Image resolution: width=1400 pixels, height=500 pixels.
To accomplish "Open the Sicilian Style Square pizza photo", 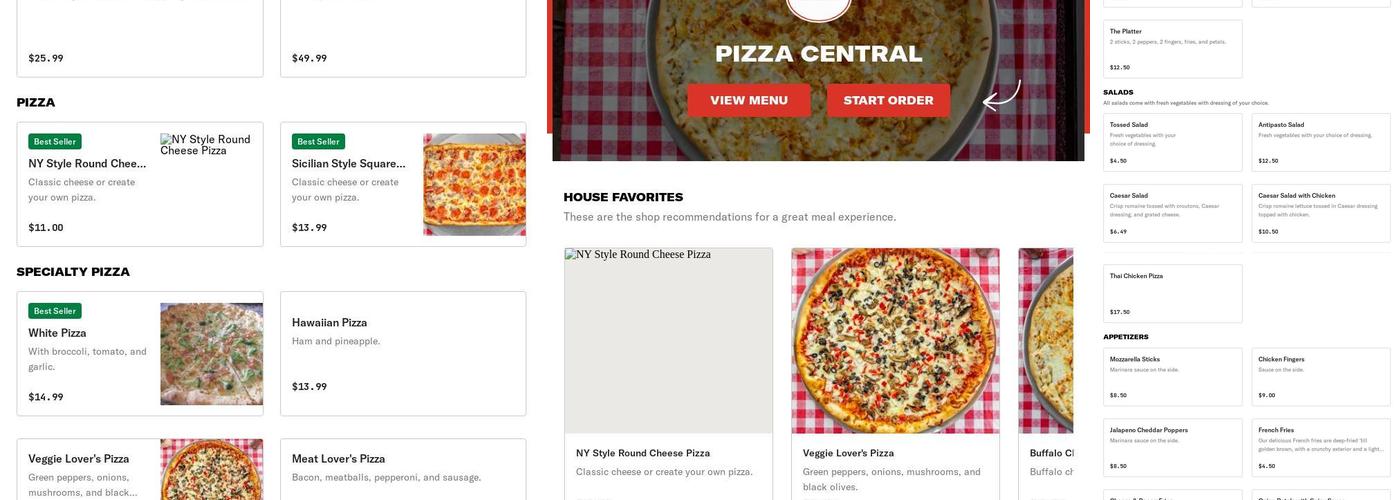I will click(x=474, y=184).
